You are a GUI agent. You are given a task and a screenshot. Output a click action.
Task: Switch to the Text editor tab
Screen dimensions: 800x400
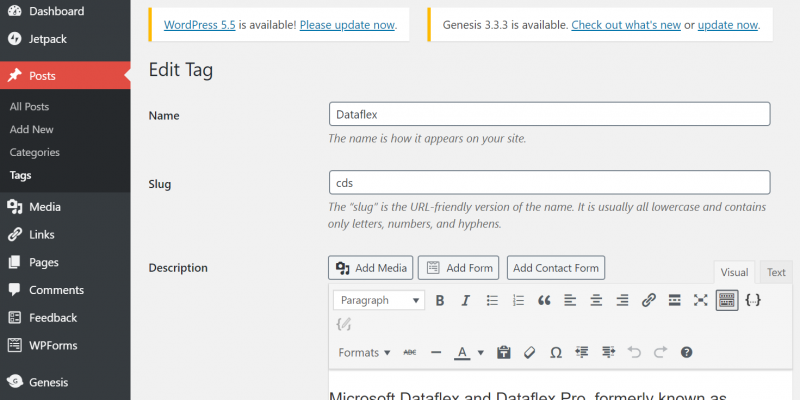[x=776, y=272]
